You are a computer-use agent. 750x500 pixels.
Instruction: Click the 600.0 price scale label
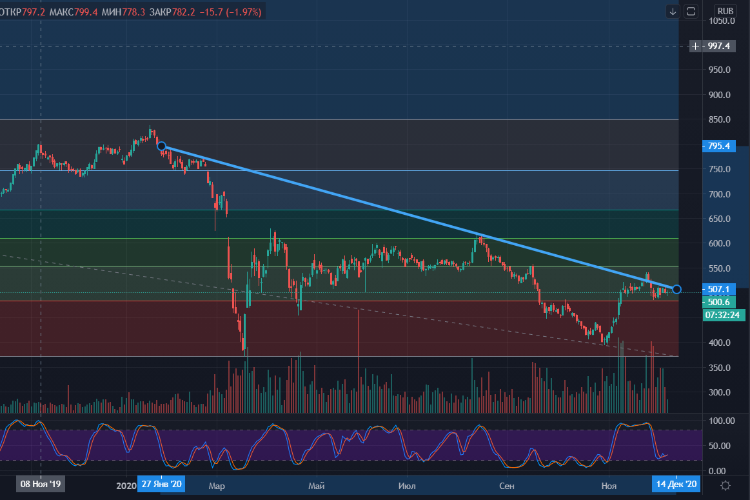tap(720, 244)
